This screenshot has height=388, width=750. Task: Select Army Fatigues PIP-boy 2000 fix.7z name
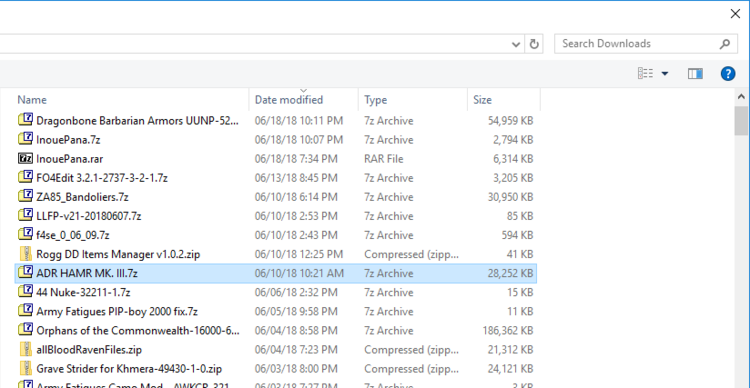point(117,312)
